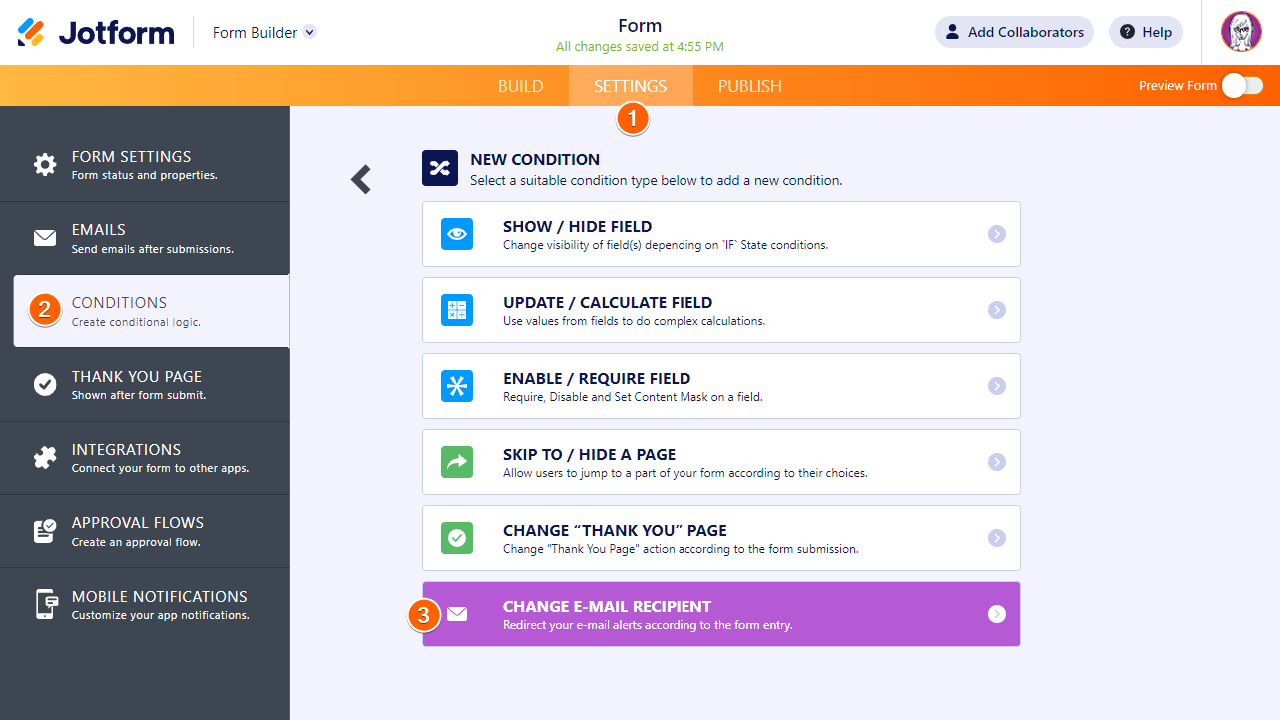Click the Update / Calculate Field calculator icon

(457, 310)
